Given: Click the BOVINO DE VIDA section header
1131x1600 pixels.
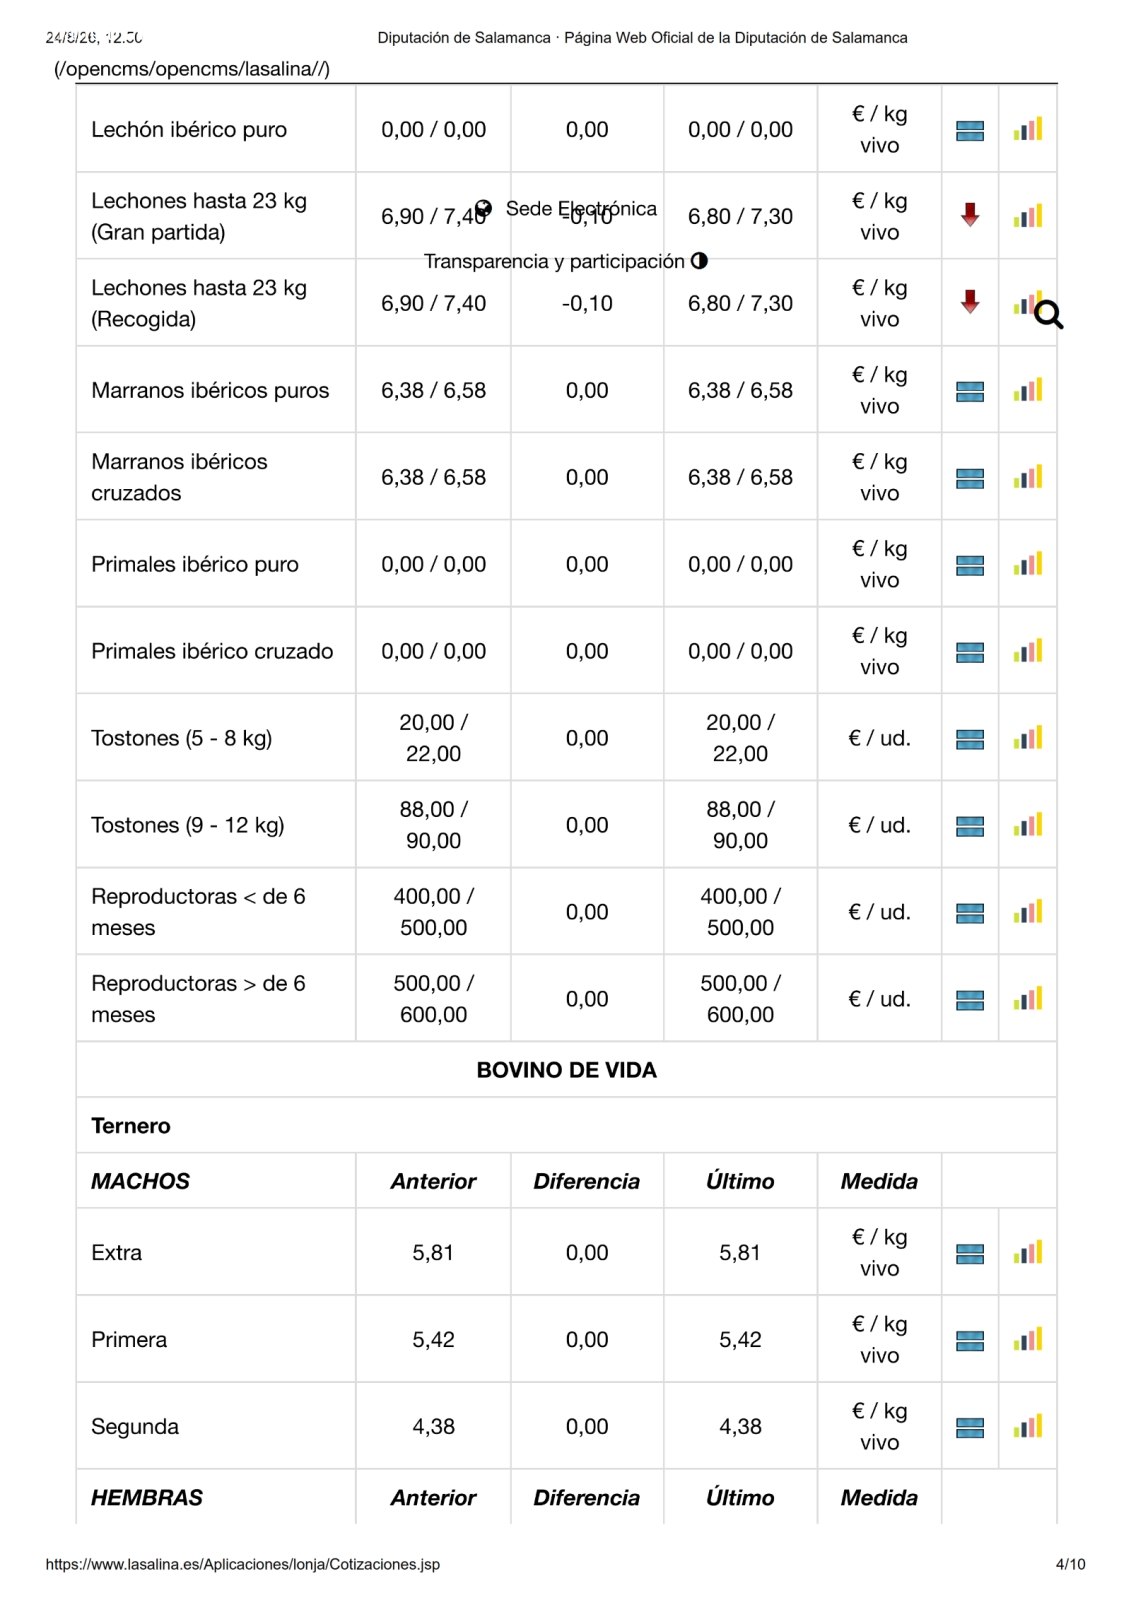Looking at the screenshot, I should [x=566, y=1070].
